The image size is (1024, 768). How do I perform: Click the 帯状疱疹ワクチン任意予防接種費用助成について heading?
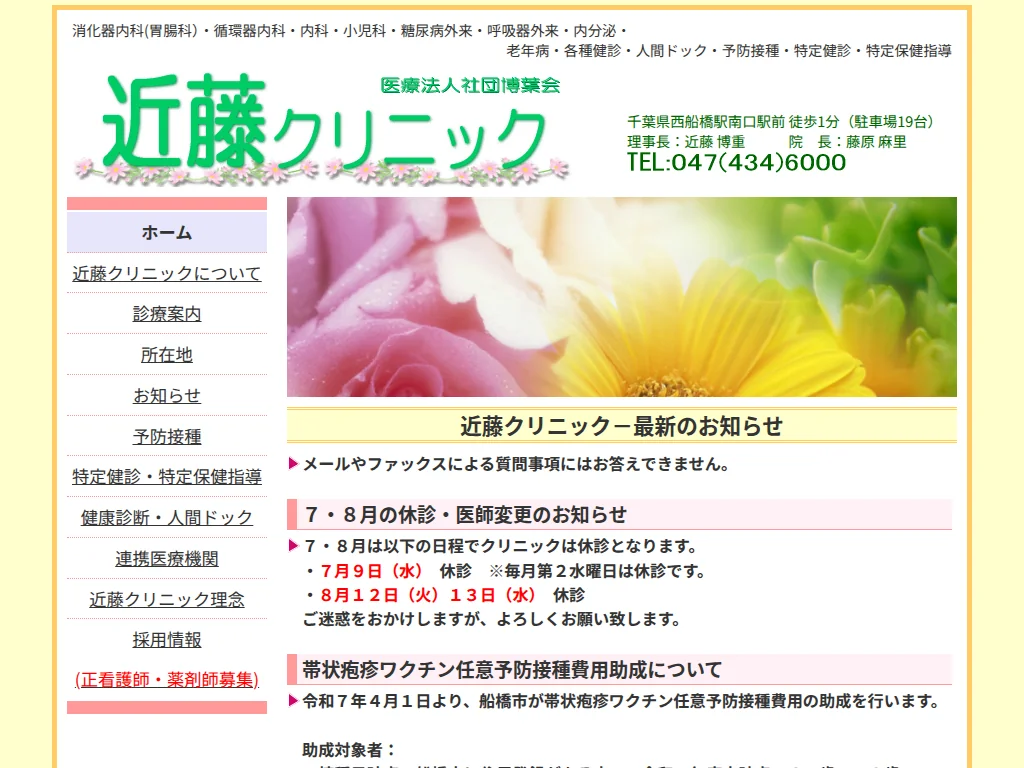(619, 669)
